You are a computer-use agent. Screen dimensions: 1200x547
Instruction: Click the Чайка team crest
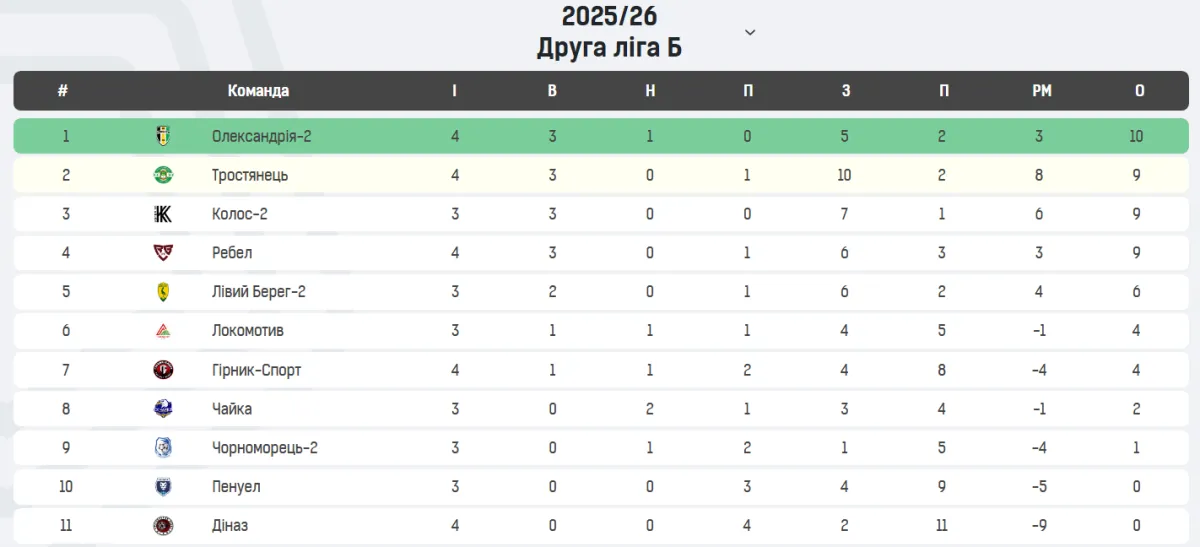(163, 409)
